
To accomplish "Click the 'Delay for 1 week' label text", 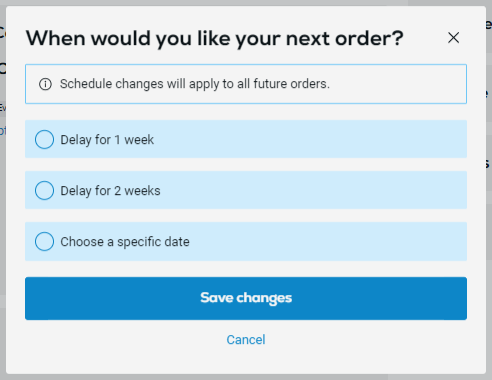I will [107, 140].
